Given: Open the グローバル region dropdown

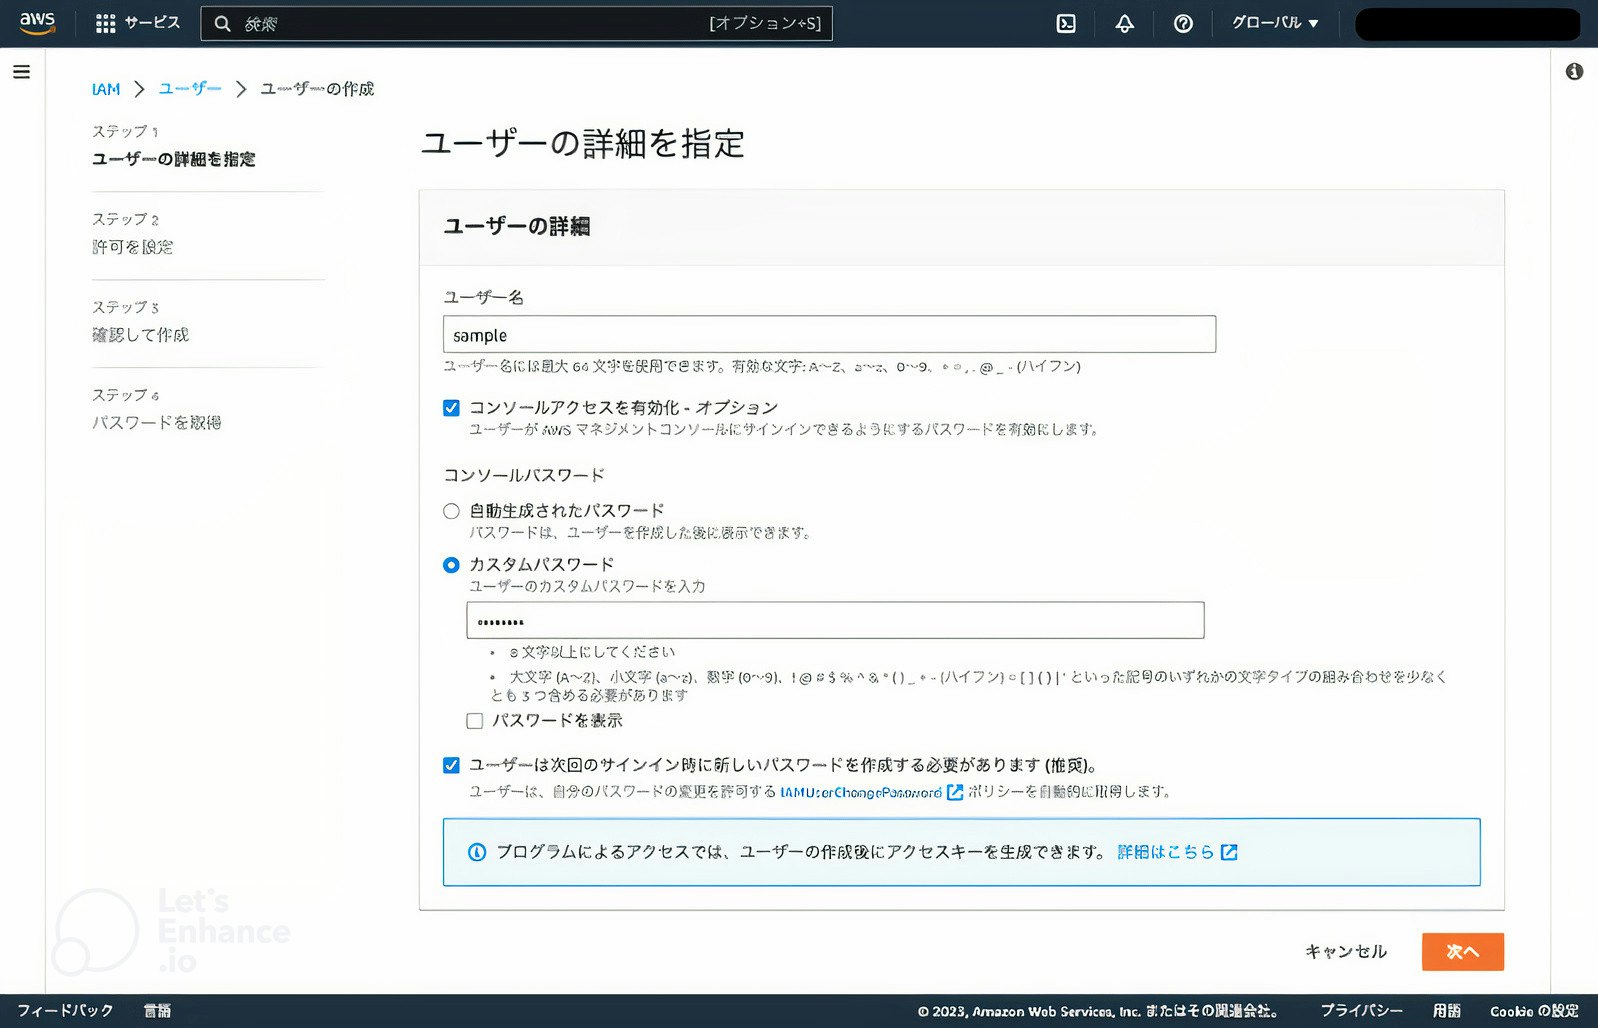Looking at the screenshot, I should click(1275, 23).
